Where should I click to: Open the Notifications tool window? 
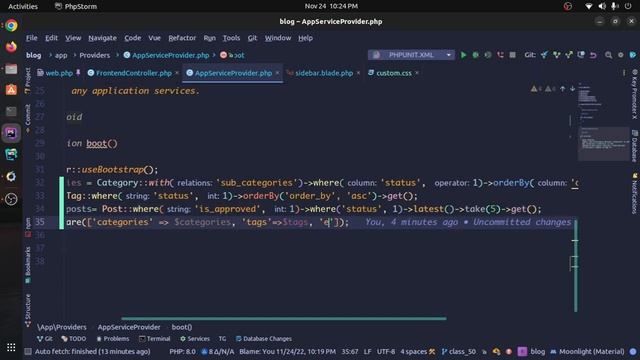(x=634, y=193)
